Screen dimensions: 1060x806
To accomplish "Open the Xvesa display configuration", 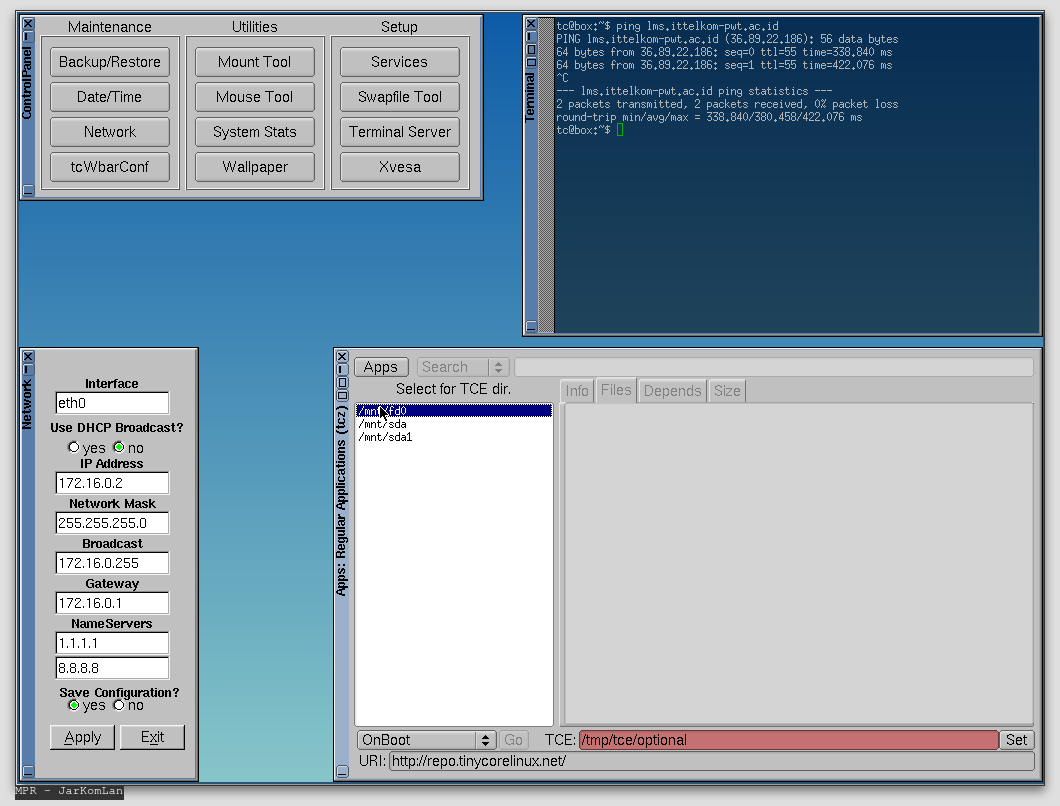I will (x=399, y=166).
